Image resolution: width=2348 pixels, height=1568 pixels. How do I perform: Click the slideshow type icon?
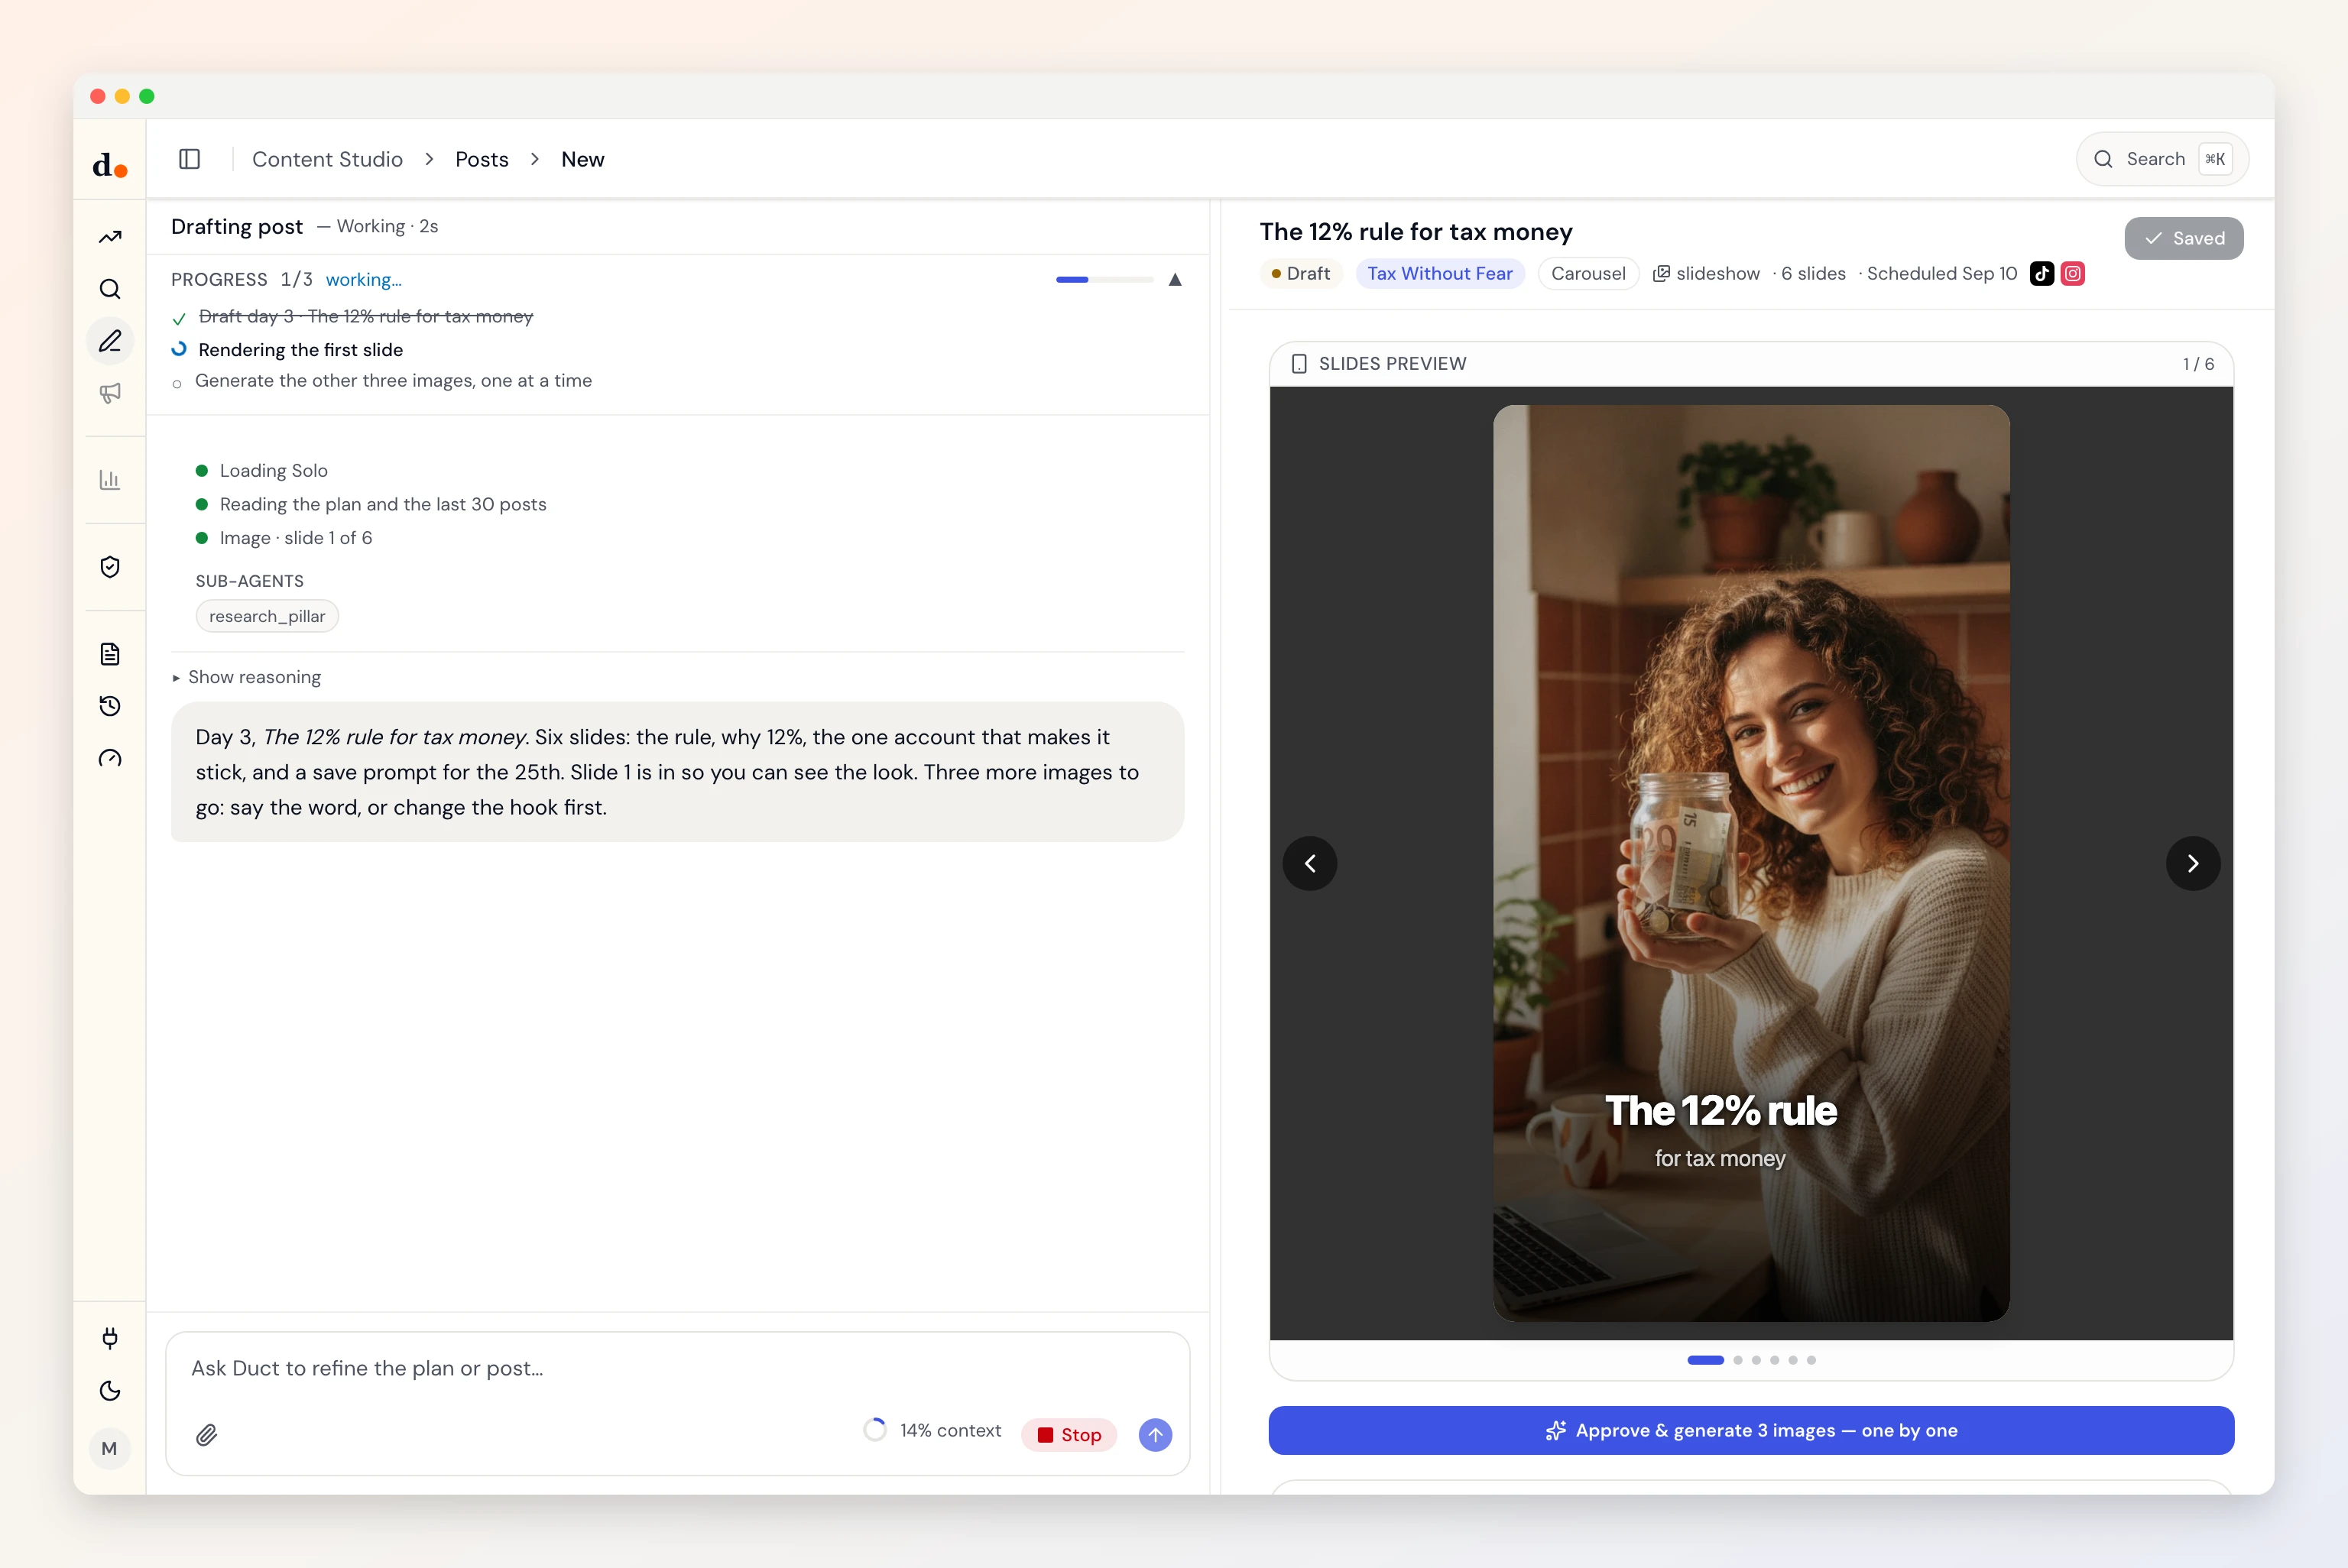tap(1661, 274)
